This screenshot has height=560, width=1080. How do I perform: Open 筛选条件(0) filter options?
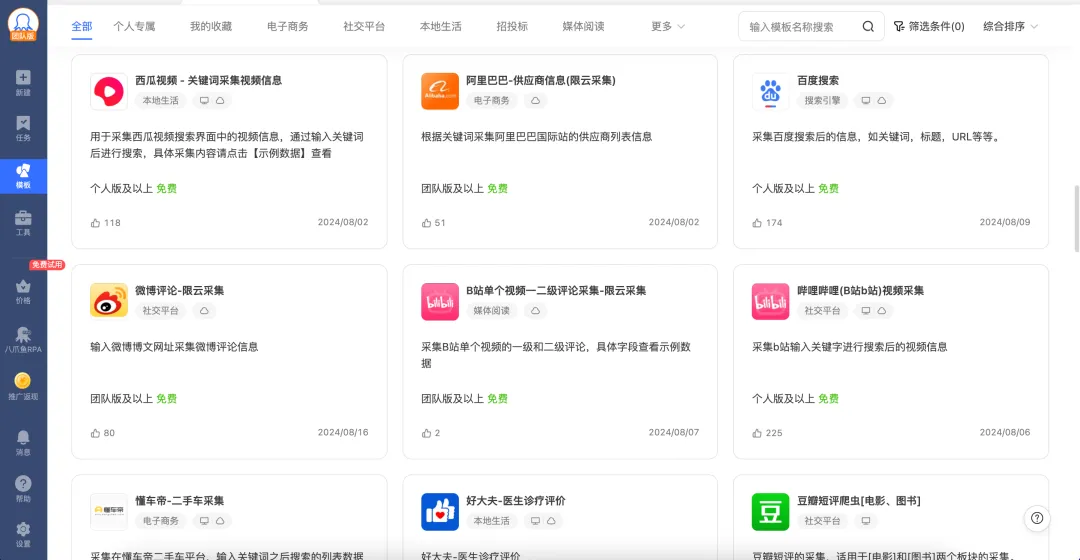pos(928,26)
